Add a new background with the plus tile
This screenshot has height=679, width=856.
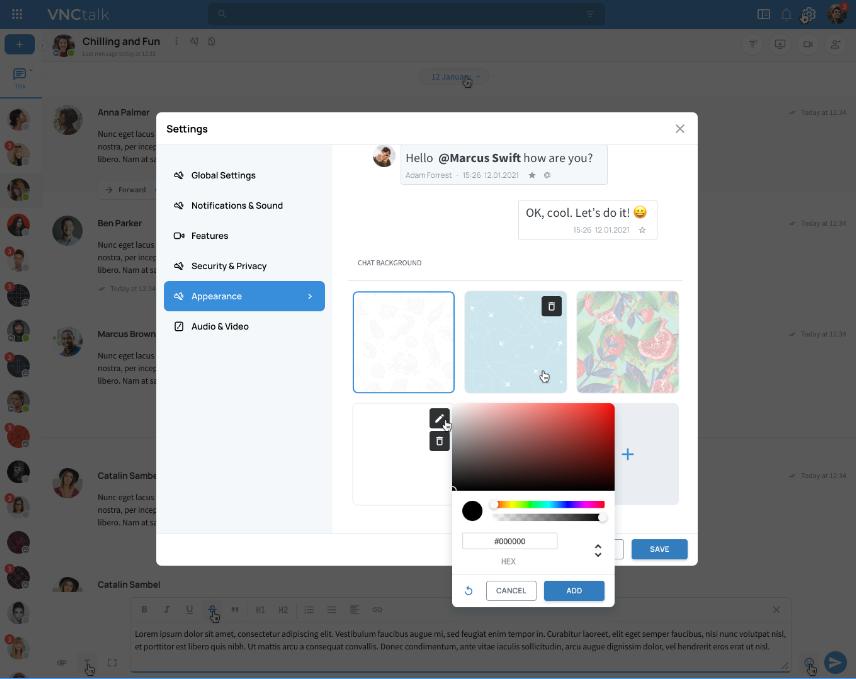(x=628, y=454)
